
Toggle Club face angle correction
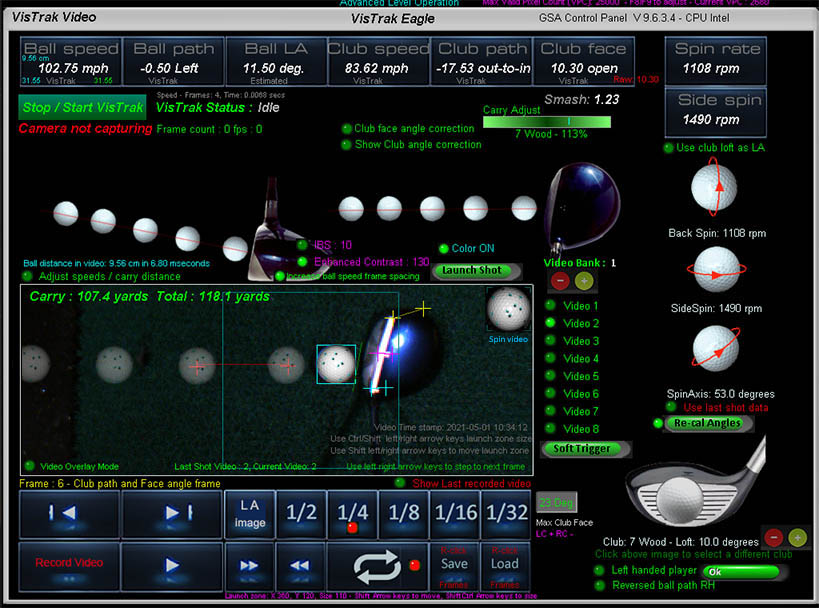(346, 128)
